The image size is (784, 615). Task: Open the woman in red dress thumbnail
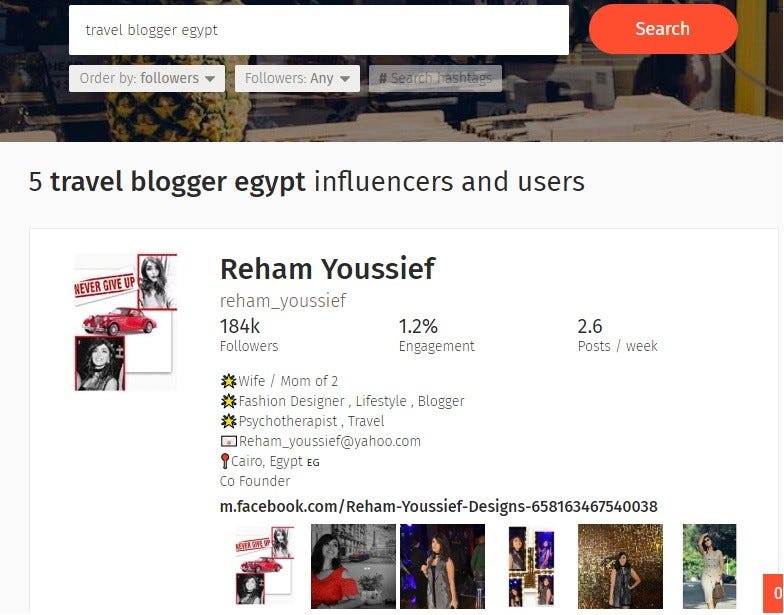353,566
